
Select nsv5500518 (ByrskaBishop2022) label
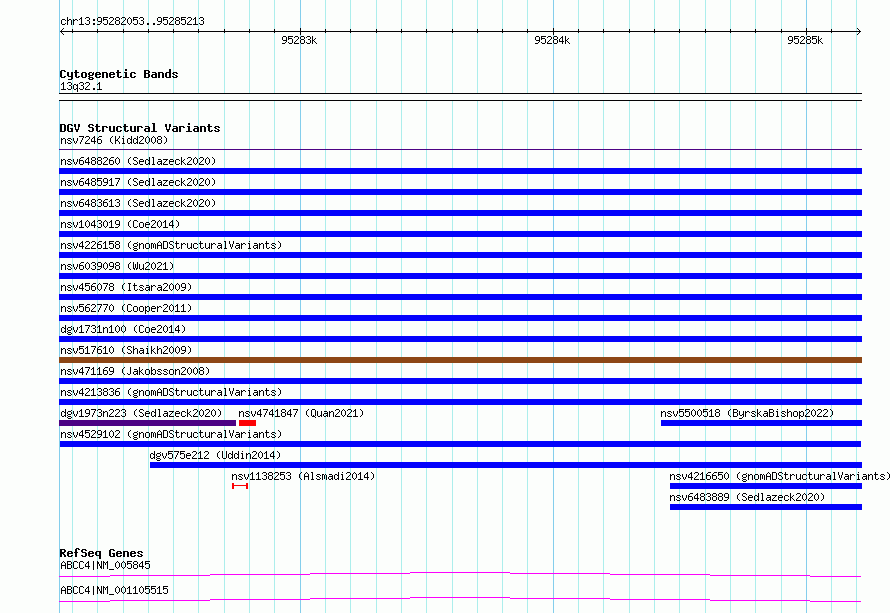[x=747, y=413]
